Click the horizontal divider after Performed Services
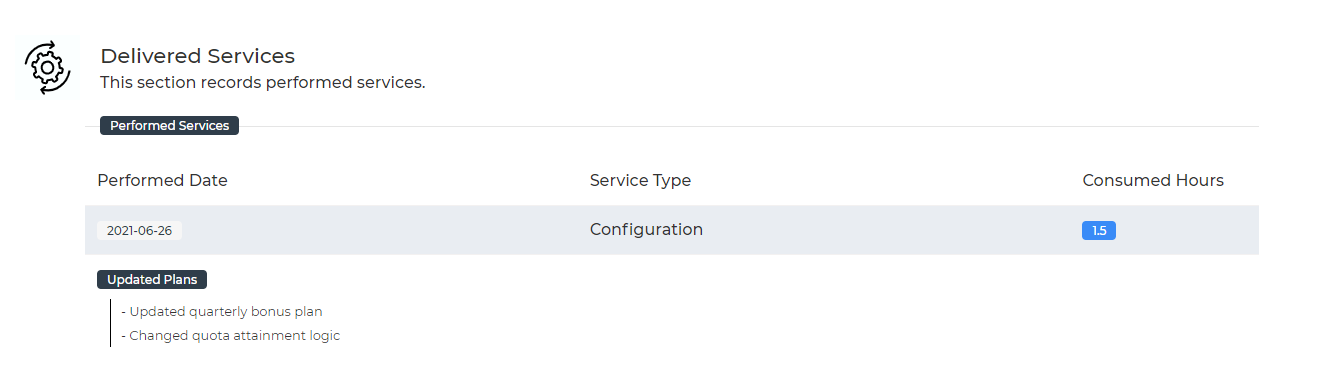The width and height of the screenshot is (1322, 382). [x=749, y=126]
